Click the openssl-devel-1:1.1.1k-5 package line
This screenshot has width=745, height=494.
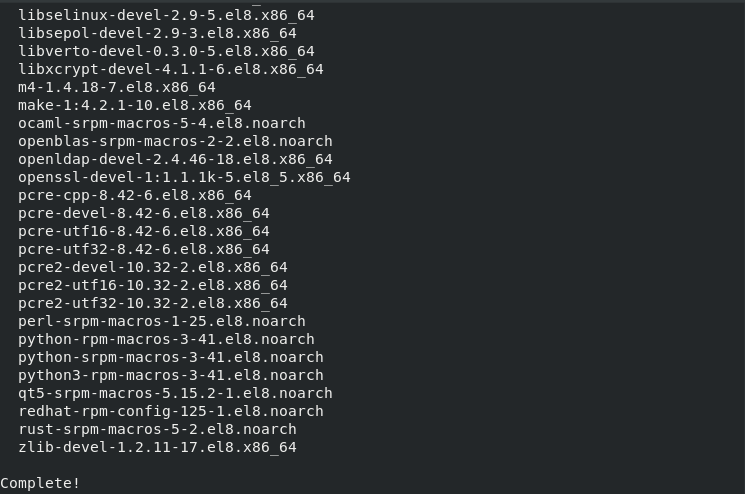(x=184, y=177)
